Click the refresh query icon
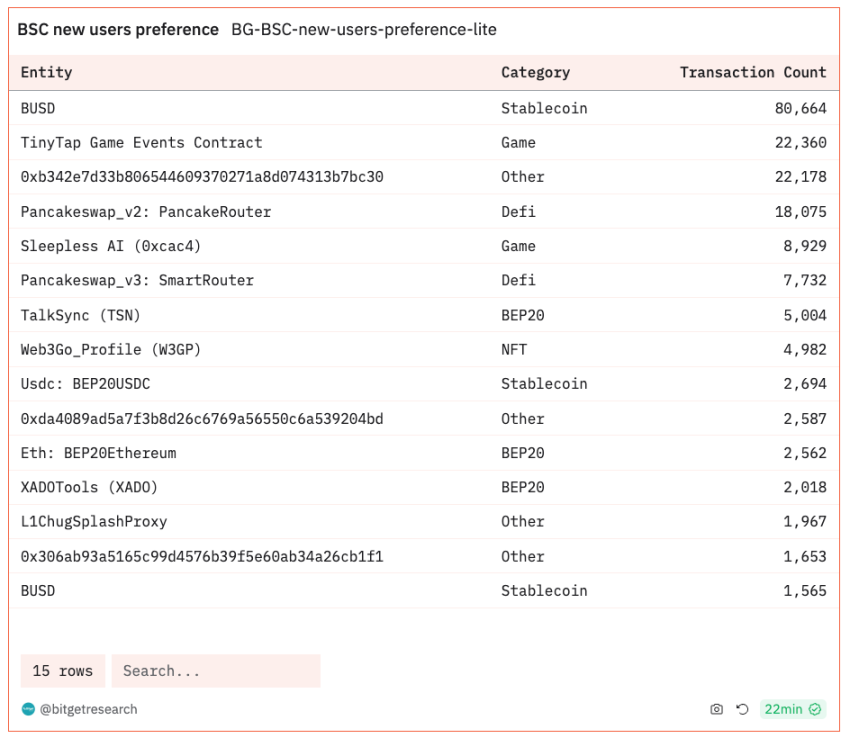 pyautogui.click(x=742, y=709)
